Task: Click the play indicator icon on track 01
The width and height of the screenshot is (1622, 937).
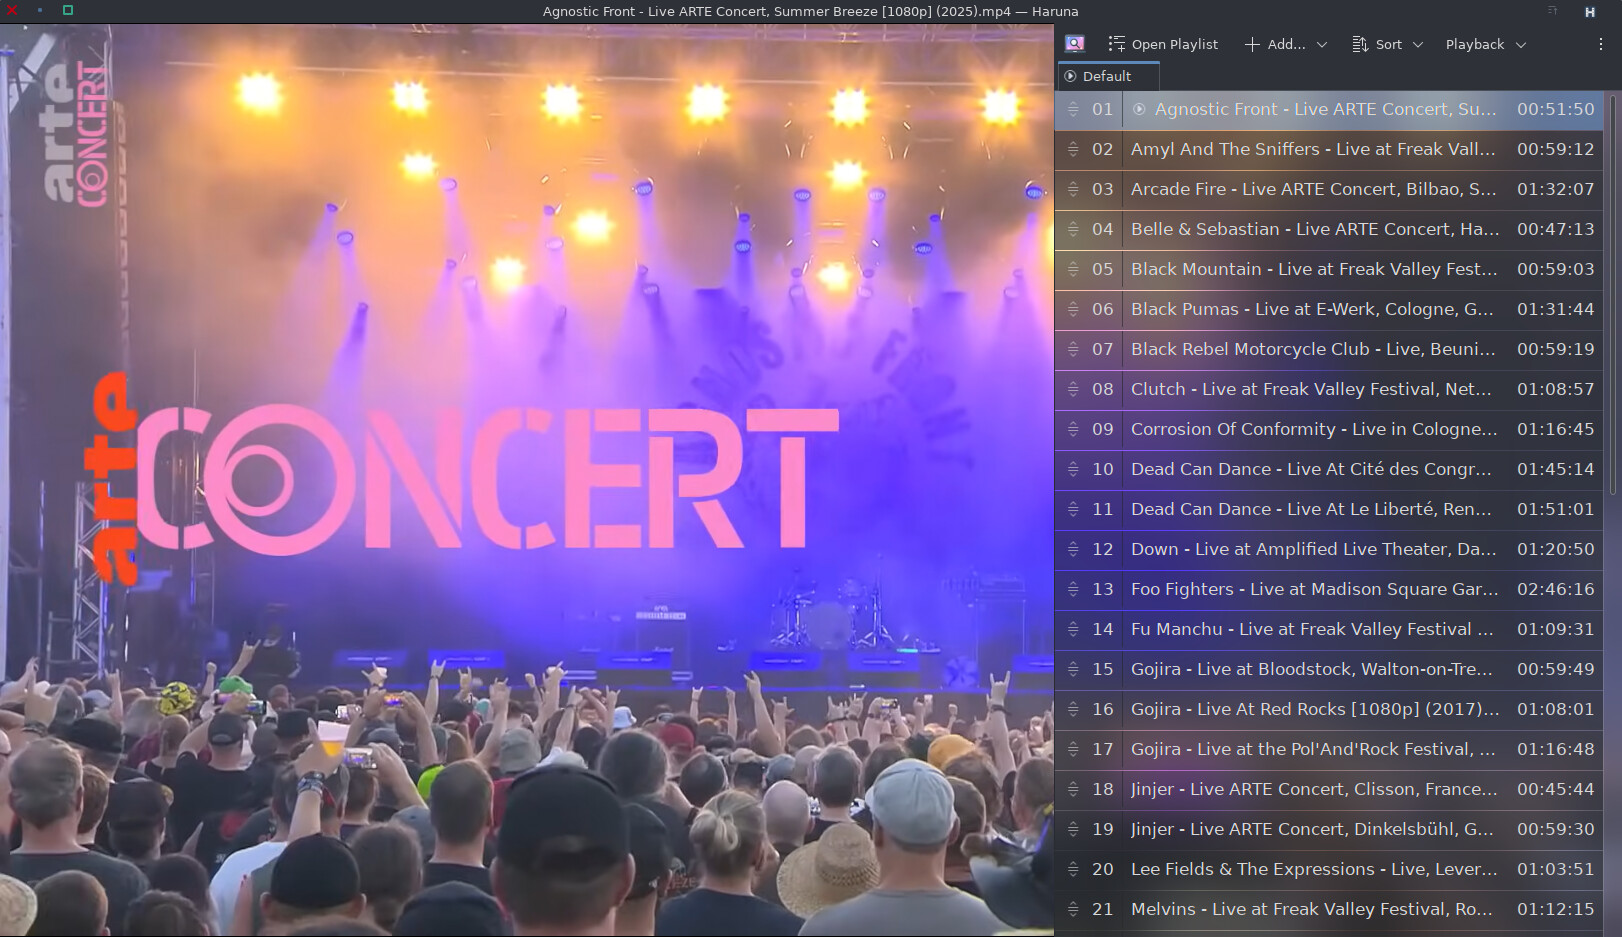Action: (1139, 109)
